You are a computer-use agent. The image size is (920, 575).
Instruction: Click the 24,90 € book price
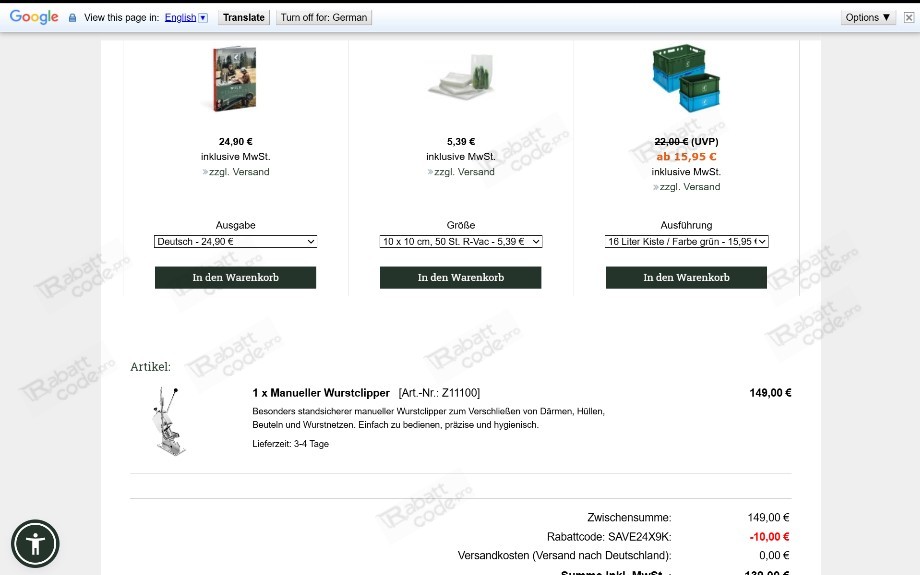point(236,142)
